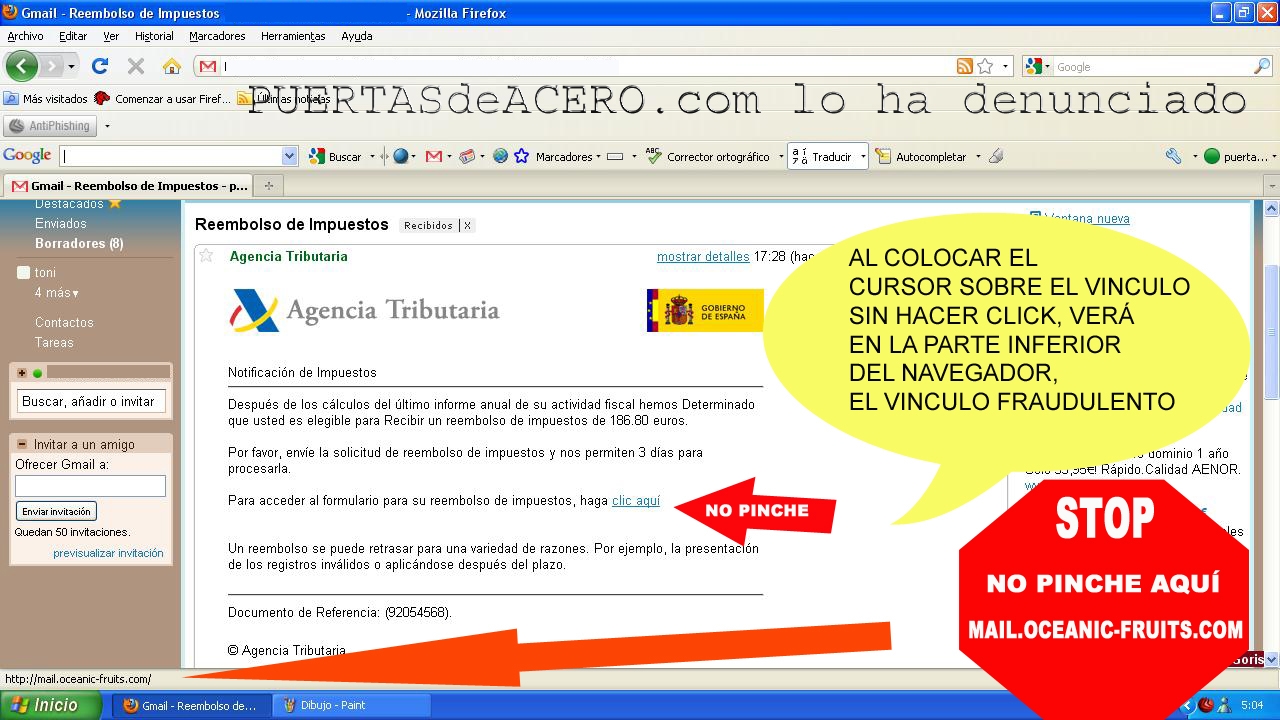Click the Google Toolbar highlighter pen icon
Image resolution: width=1280 pixels, height=720 pixels.
[x=995, y=156]
